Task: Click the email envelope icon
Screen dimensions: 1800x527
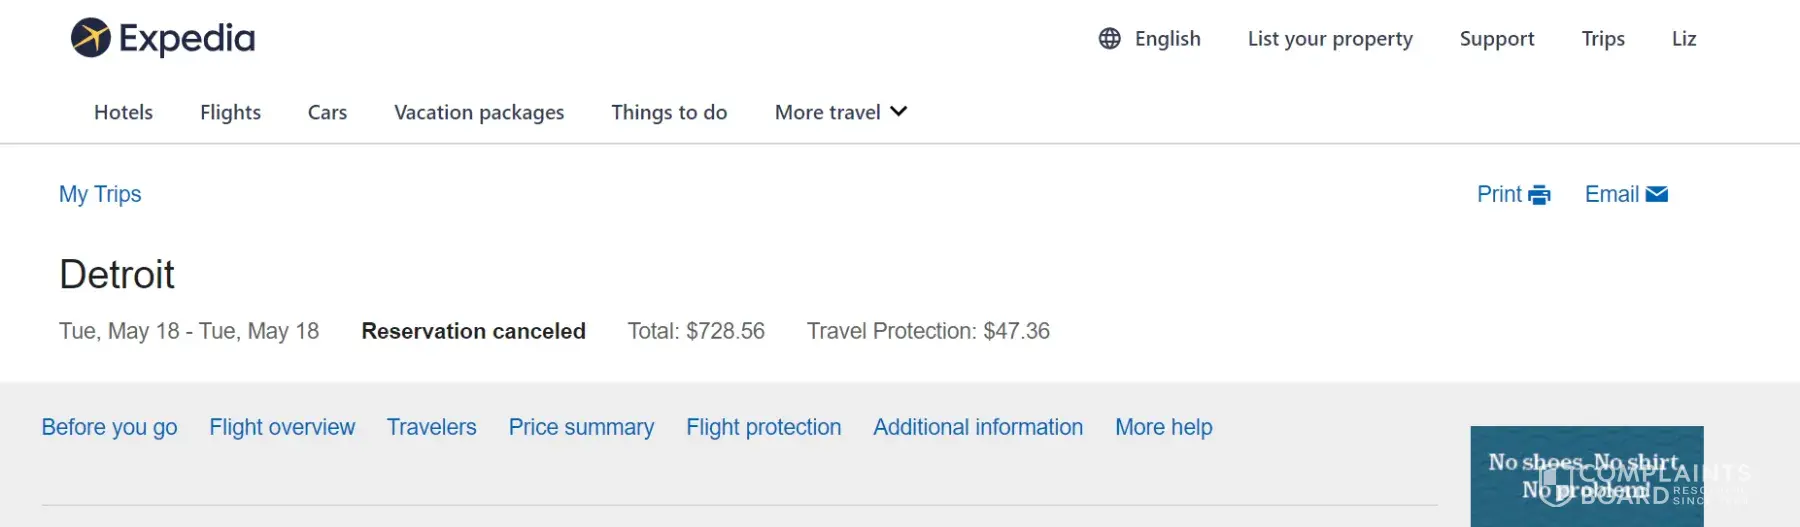Action: tap(1656, 194)
